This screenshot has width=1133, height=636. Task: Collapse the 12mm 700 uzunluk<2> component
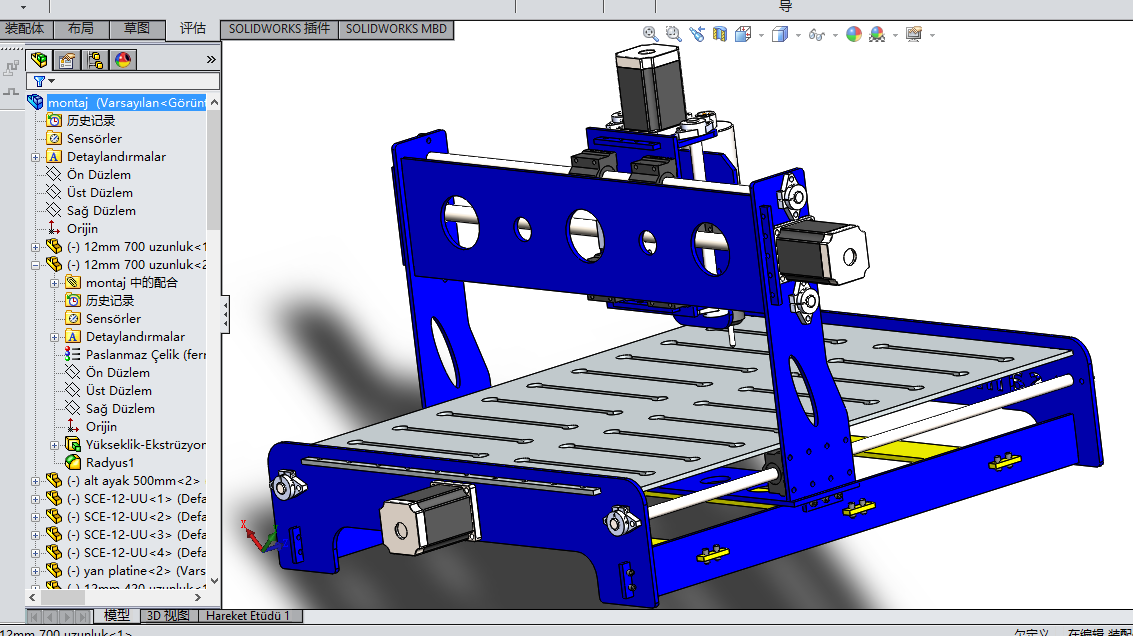tap(35, 265)
